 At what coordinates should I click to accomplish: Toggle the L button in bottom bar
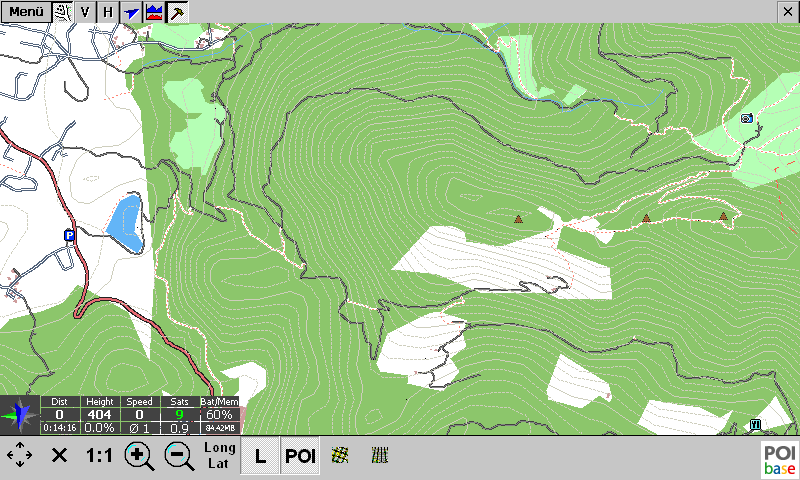point(260,456)
